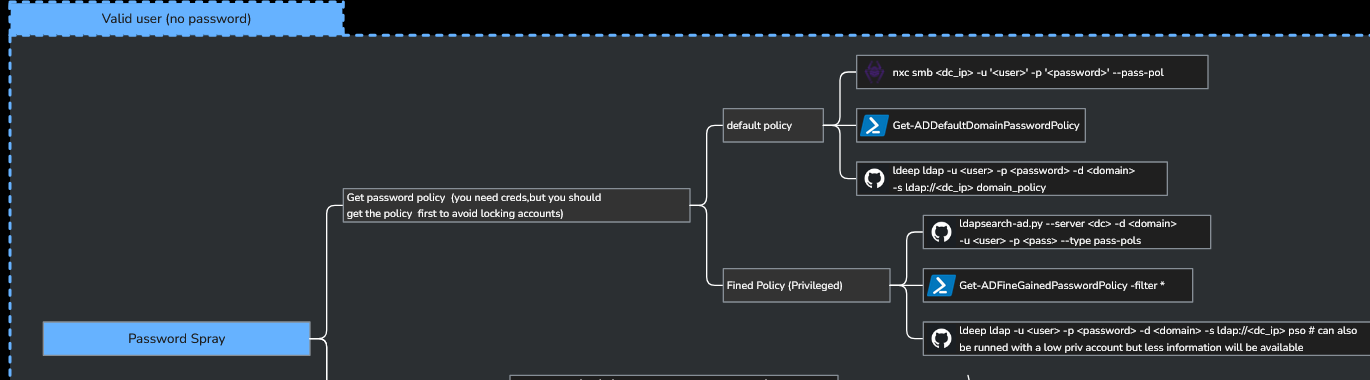This screenshot has width=1370, height=380.
Task: Click the ldeep ldap pso command text
Action: tap(1158, 338)
